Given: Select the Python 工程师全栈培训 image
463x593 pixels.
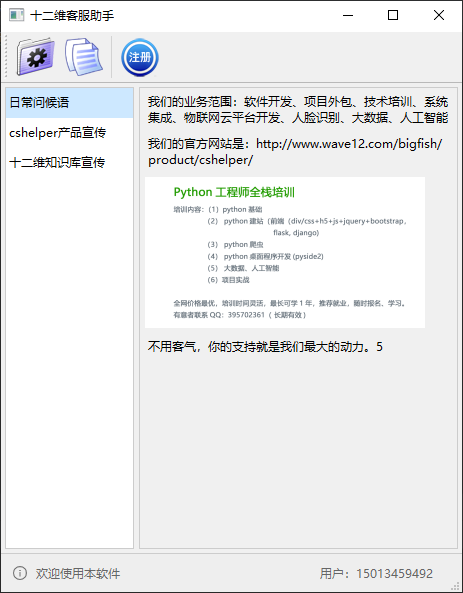Looking at the screenshot, I should point(285,252).
